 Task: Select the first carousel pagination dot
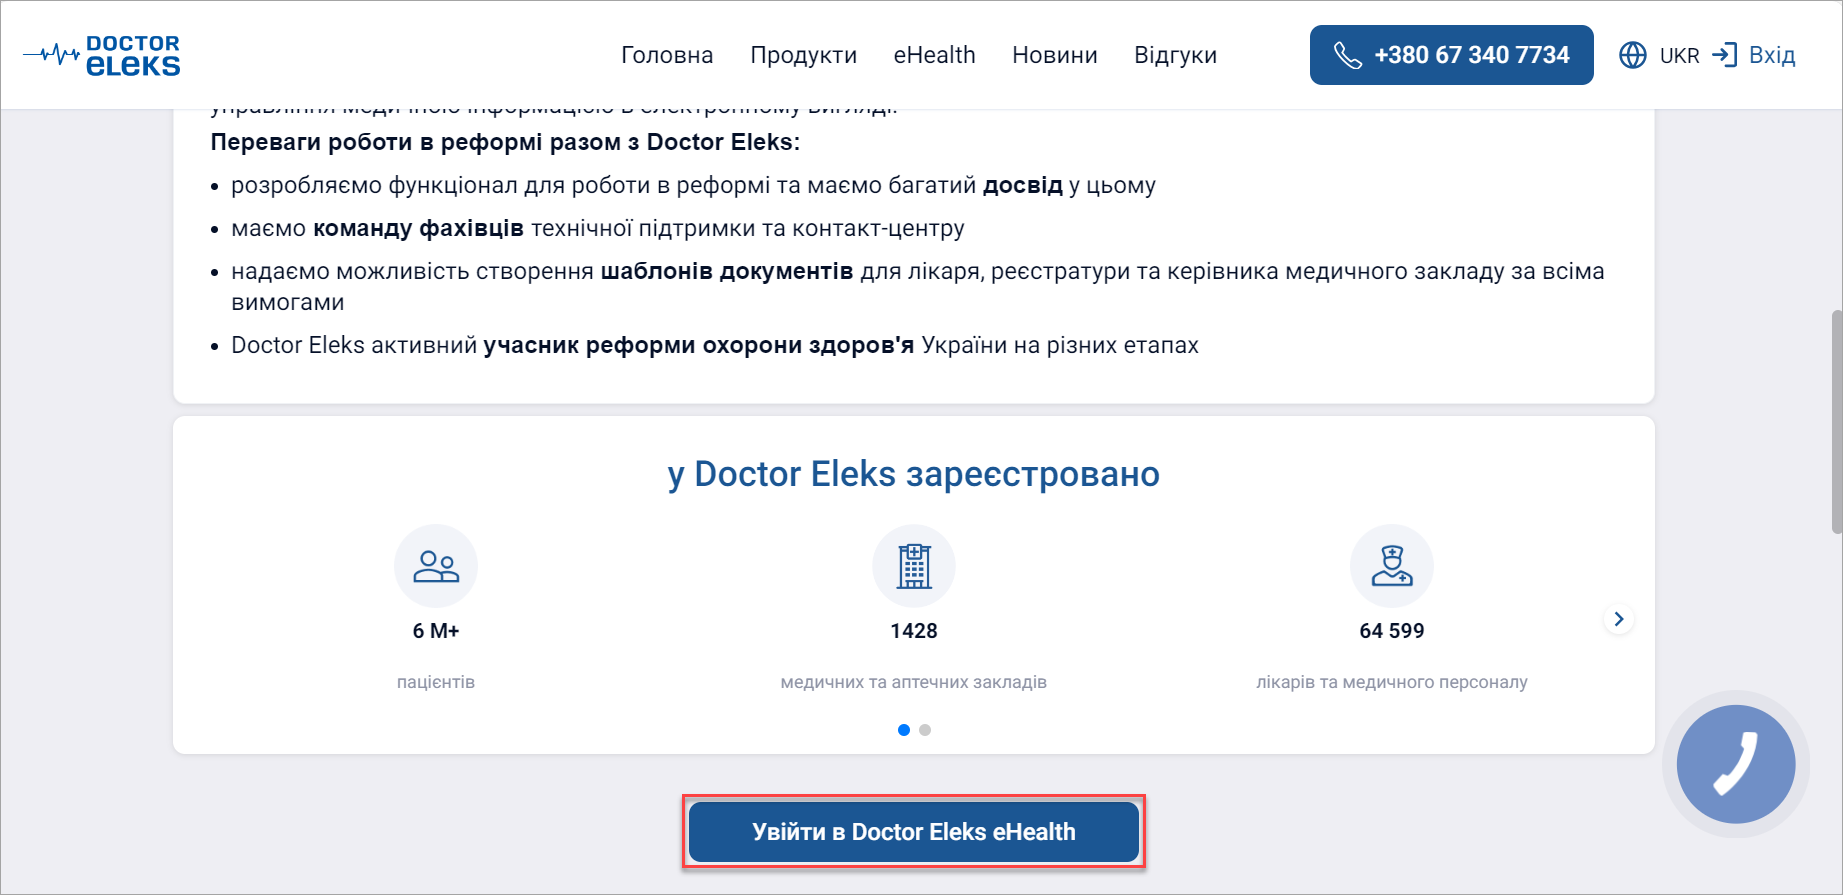point(904,730)
